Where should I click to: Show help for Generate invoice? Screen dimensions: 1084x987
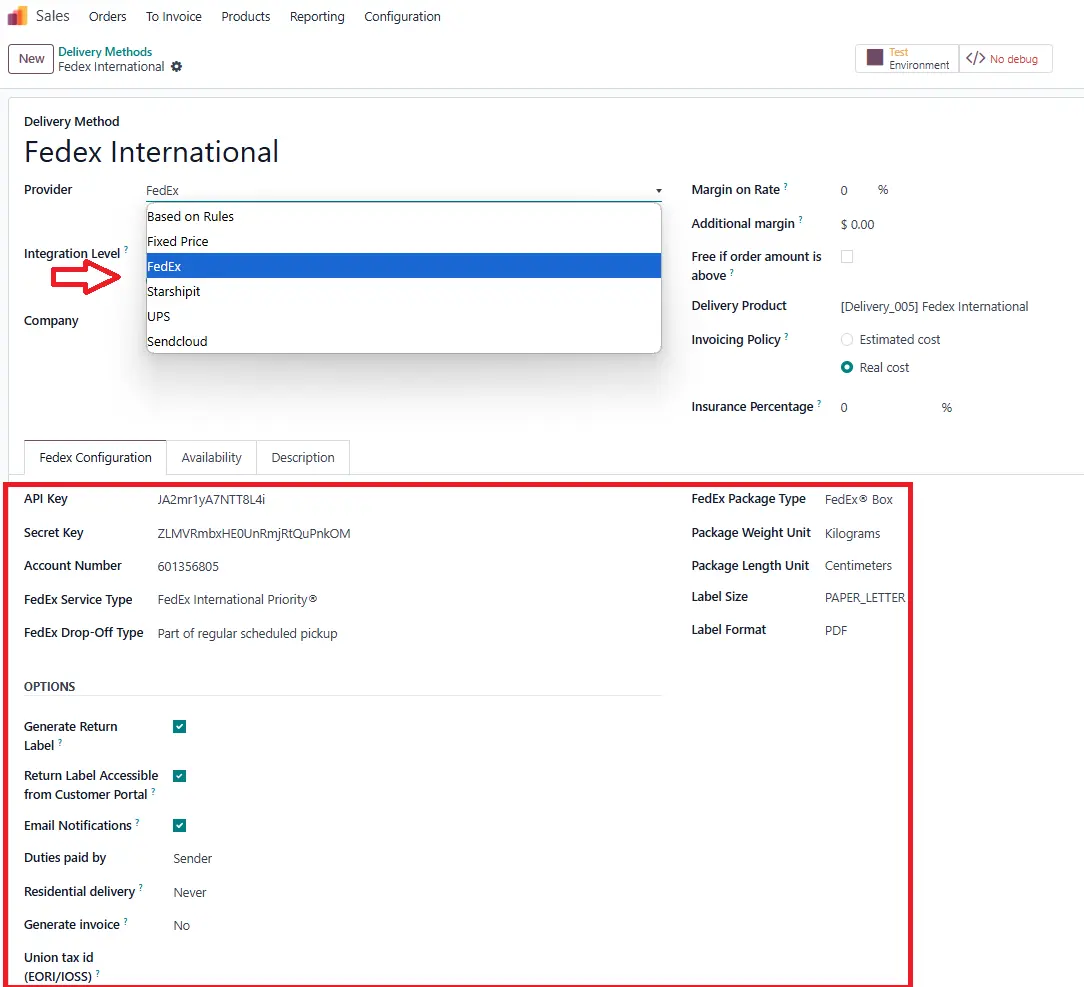pos(126,921)
